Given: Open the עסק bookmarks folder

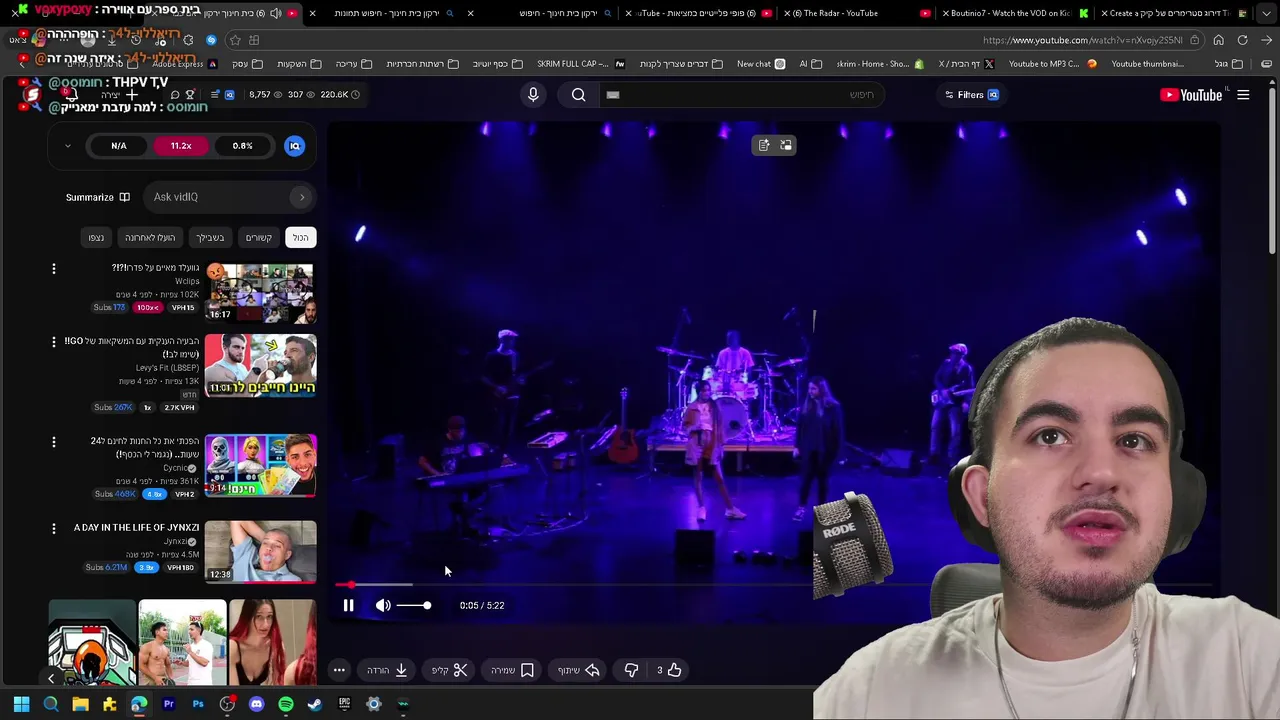Looking at the screenshot, I should pyautogui.click(x=247, y=64).
